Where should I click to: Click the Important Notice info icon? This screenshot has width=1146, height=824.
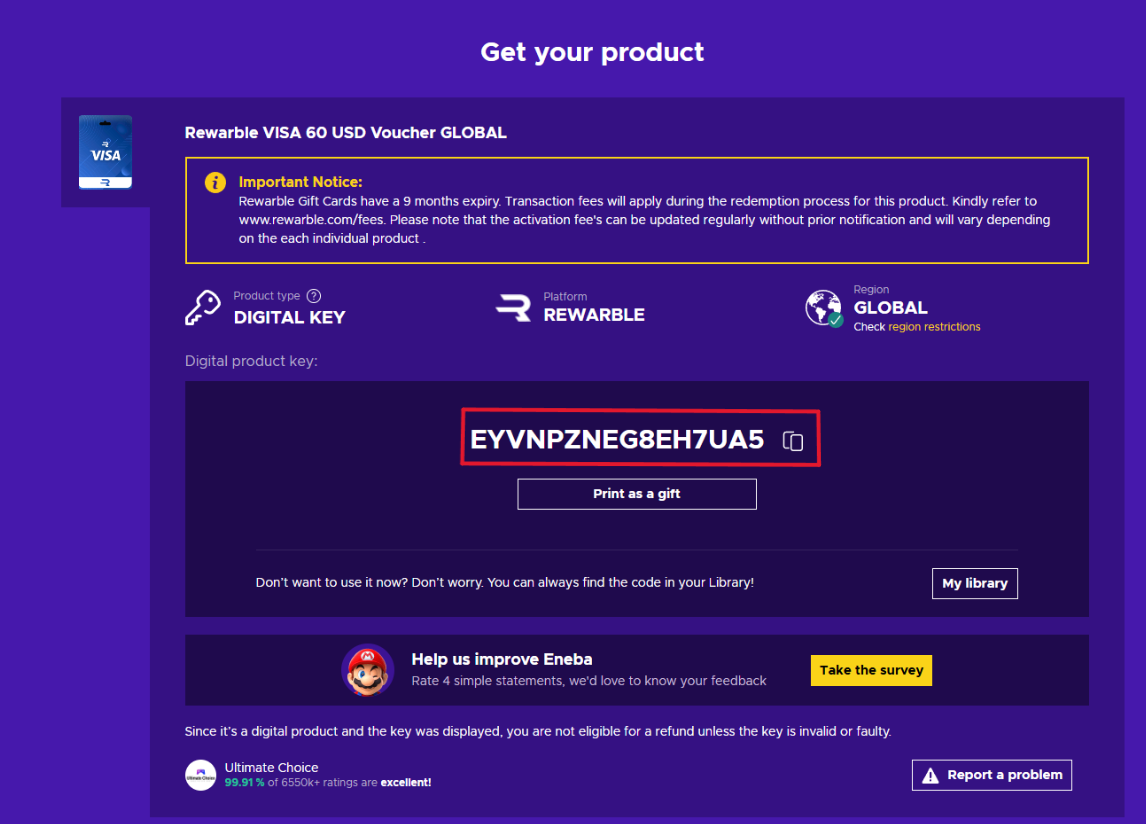[215, 183]
